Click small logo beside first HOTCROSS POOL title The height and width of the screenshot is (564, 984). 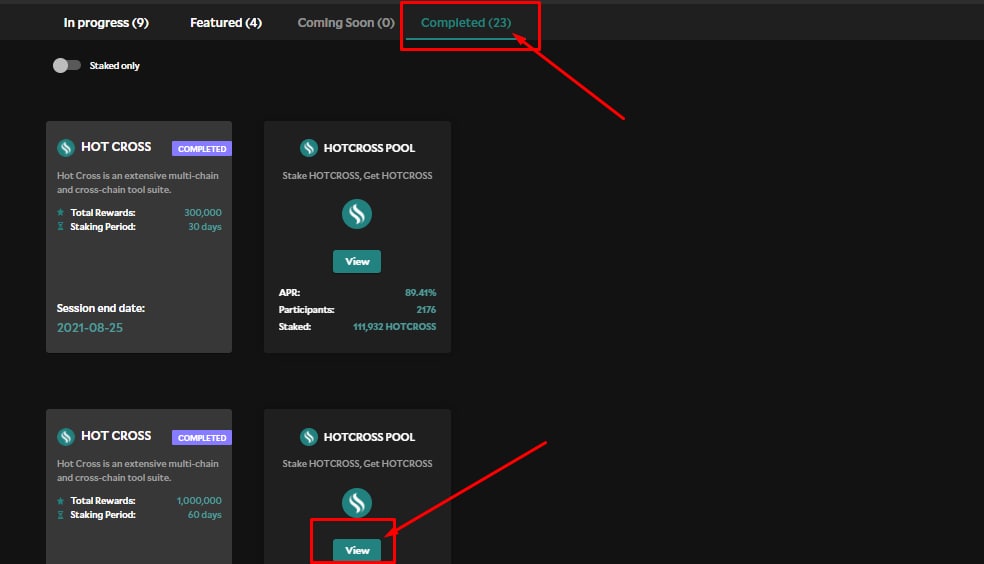(x=309, y=148)
